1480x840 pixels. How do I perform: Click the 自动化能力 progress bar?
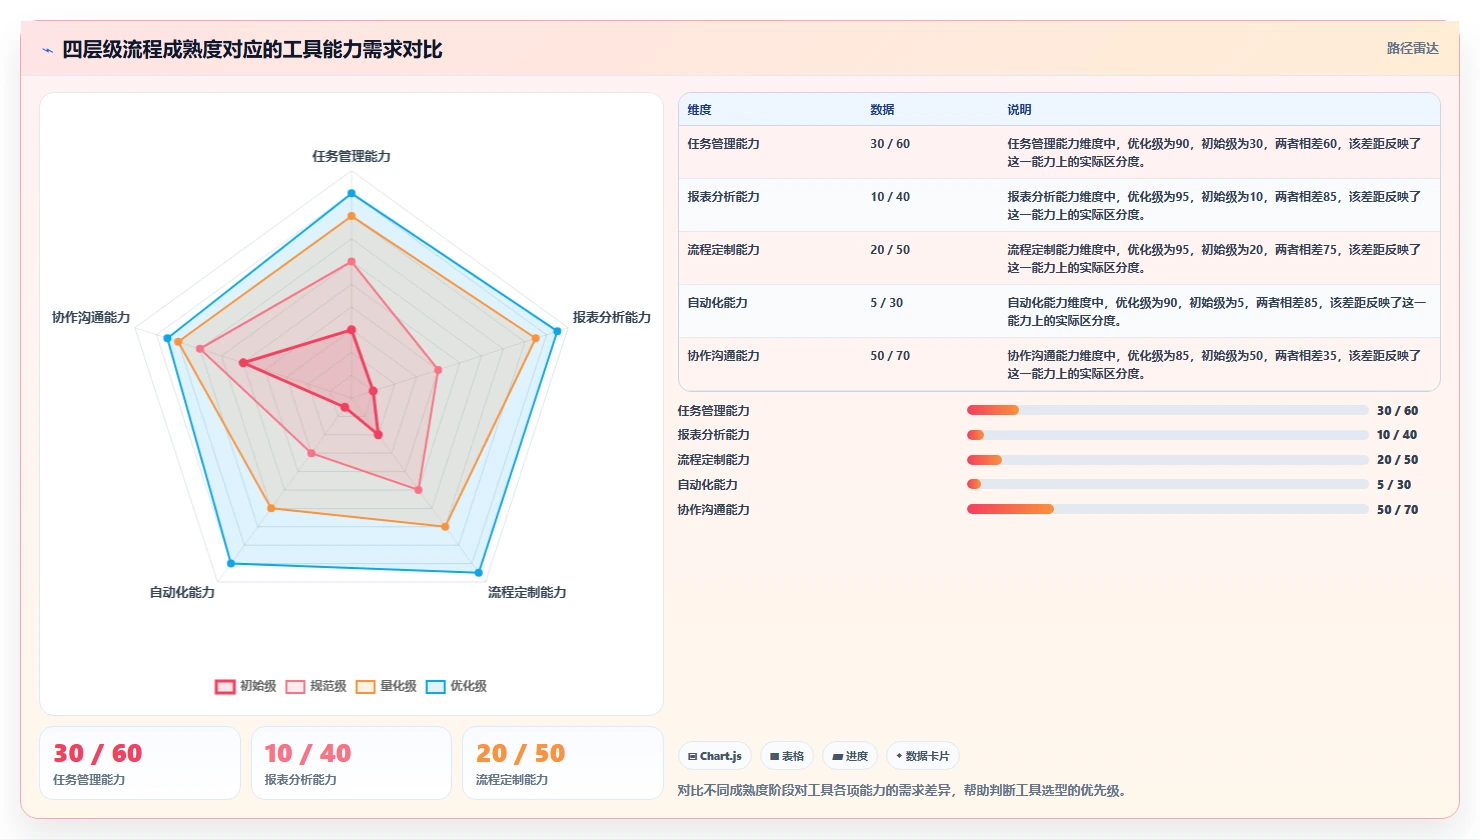(x=1167, y=484)
